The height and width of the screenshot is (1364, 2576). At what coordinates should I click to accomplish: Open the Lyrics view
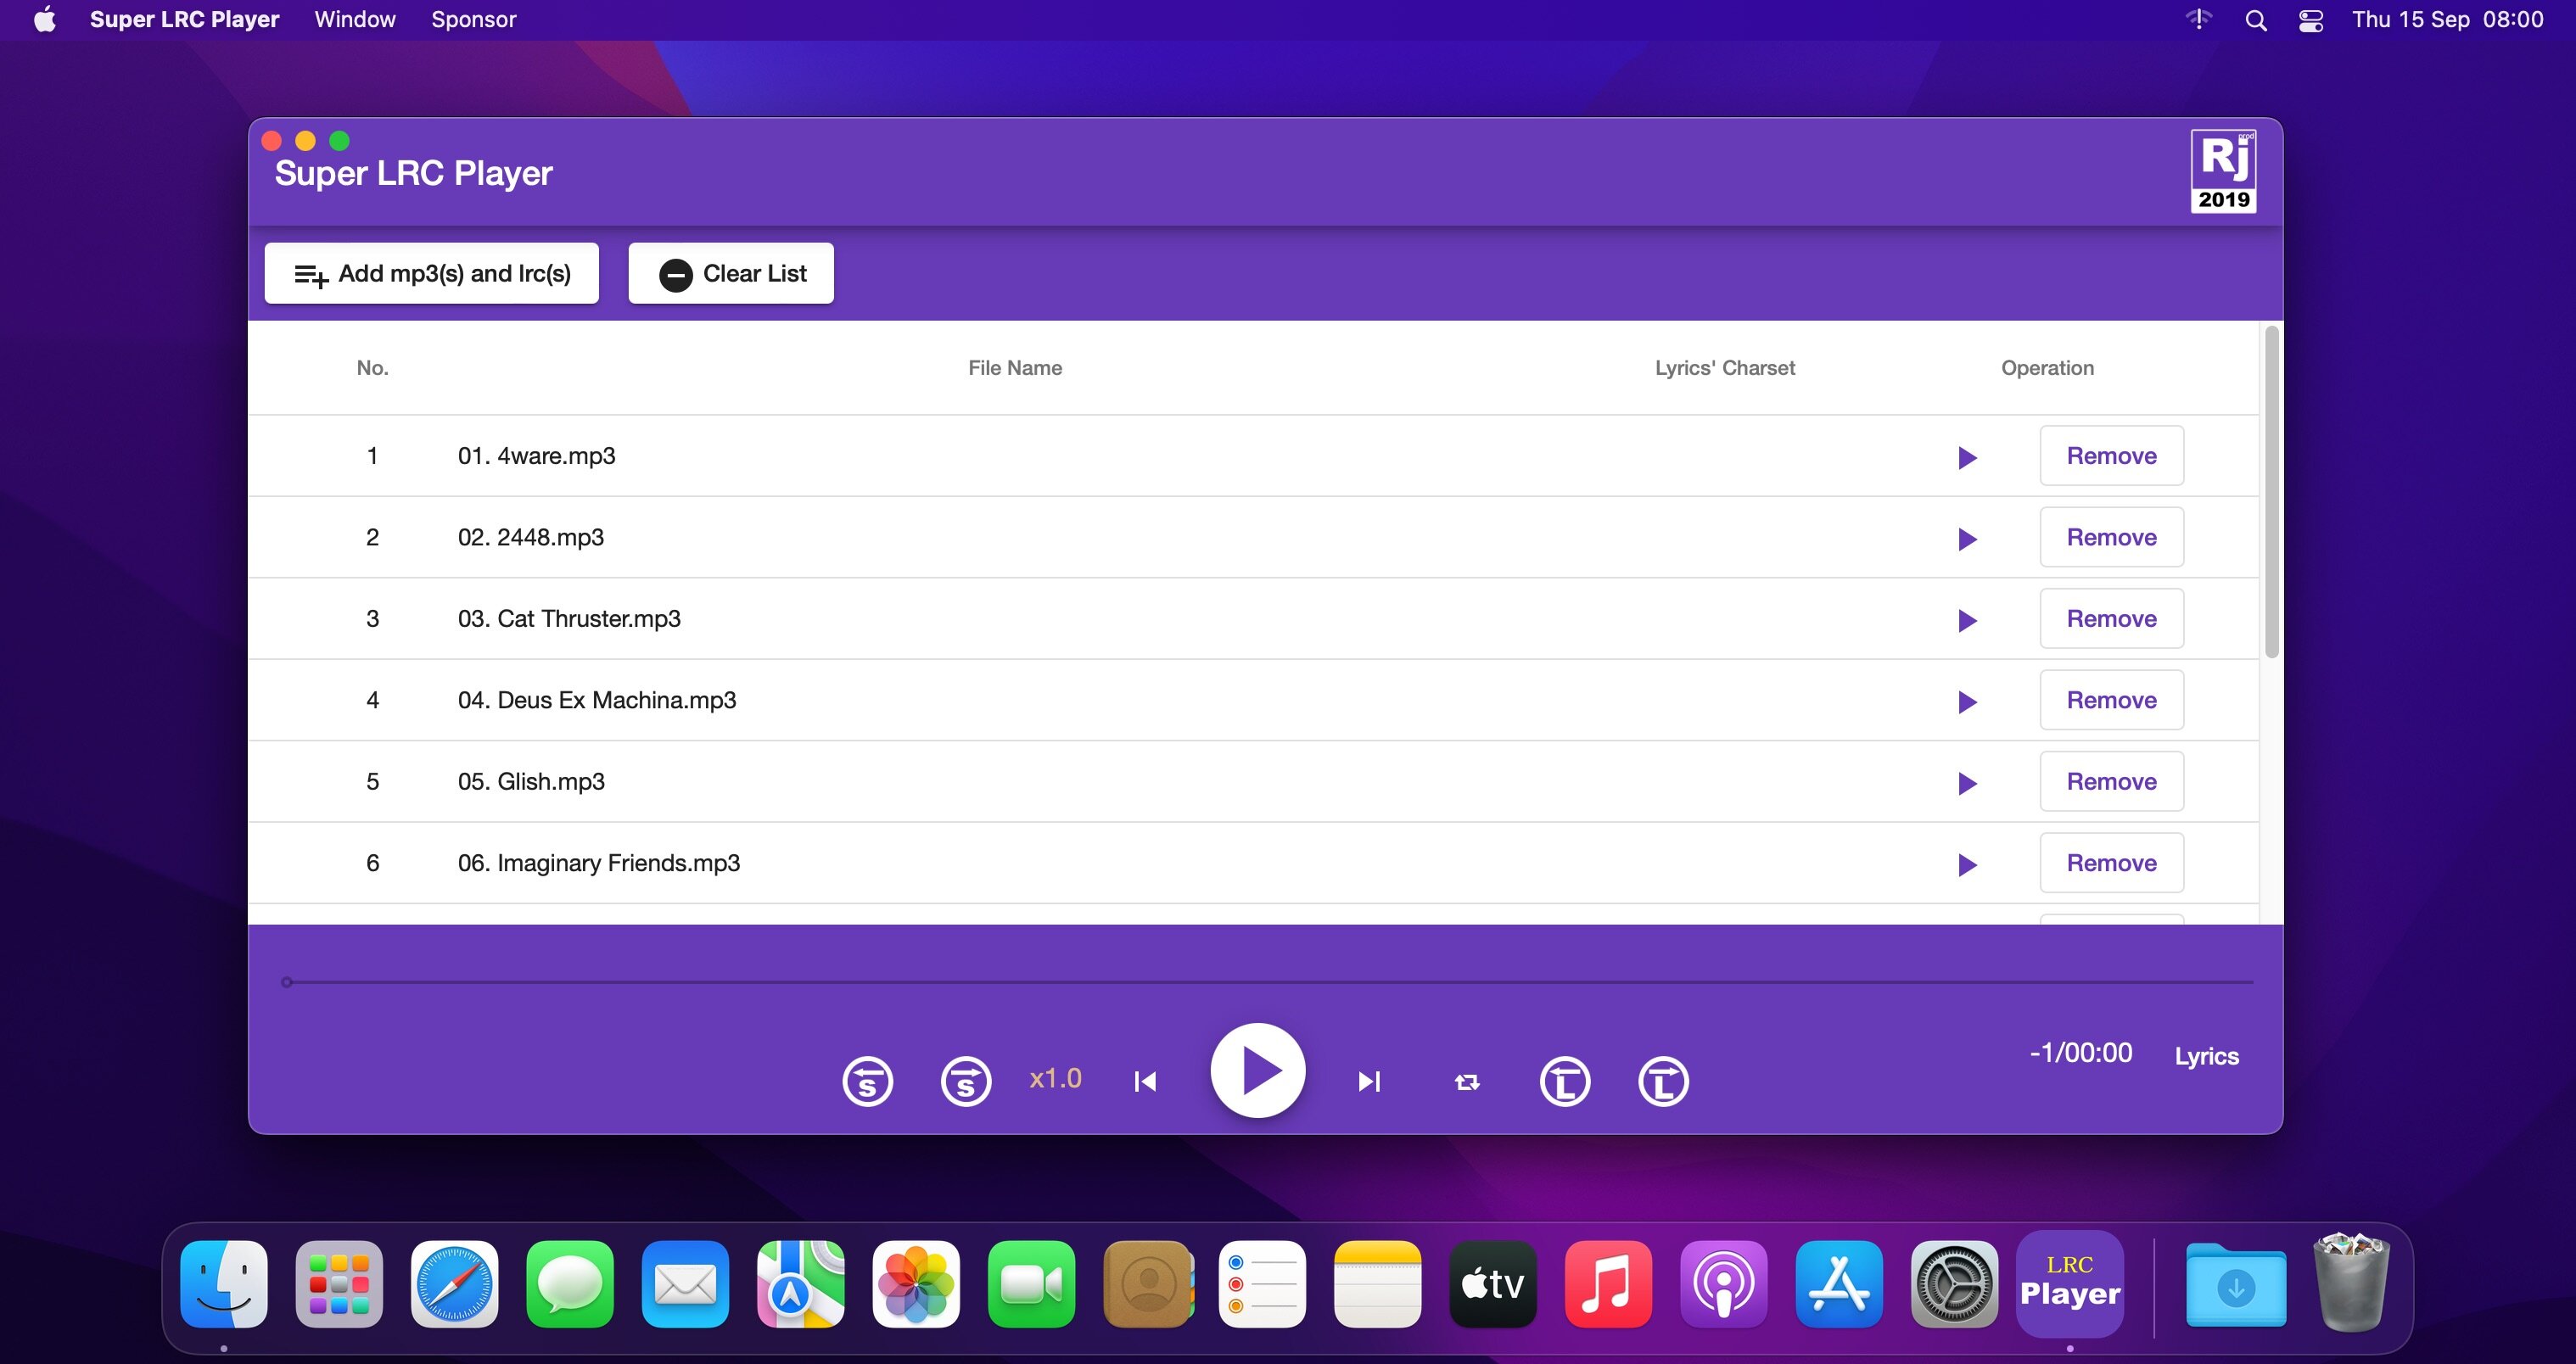[x=2206, y=1056]
